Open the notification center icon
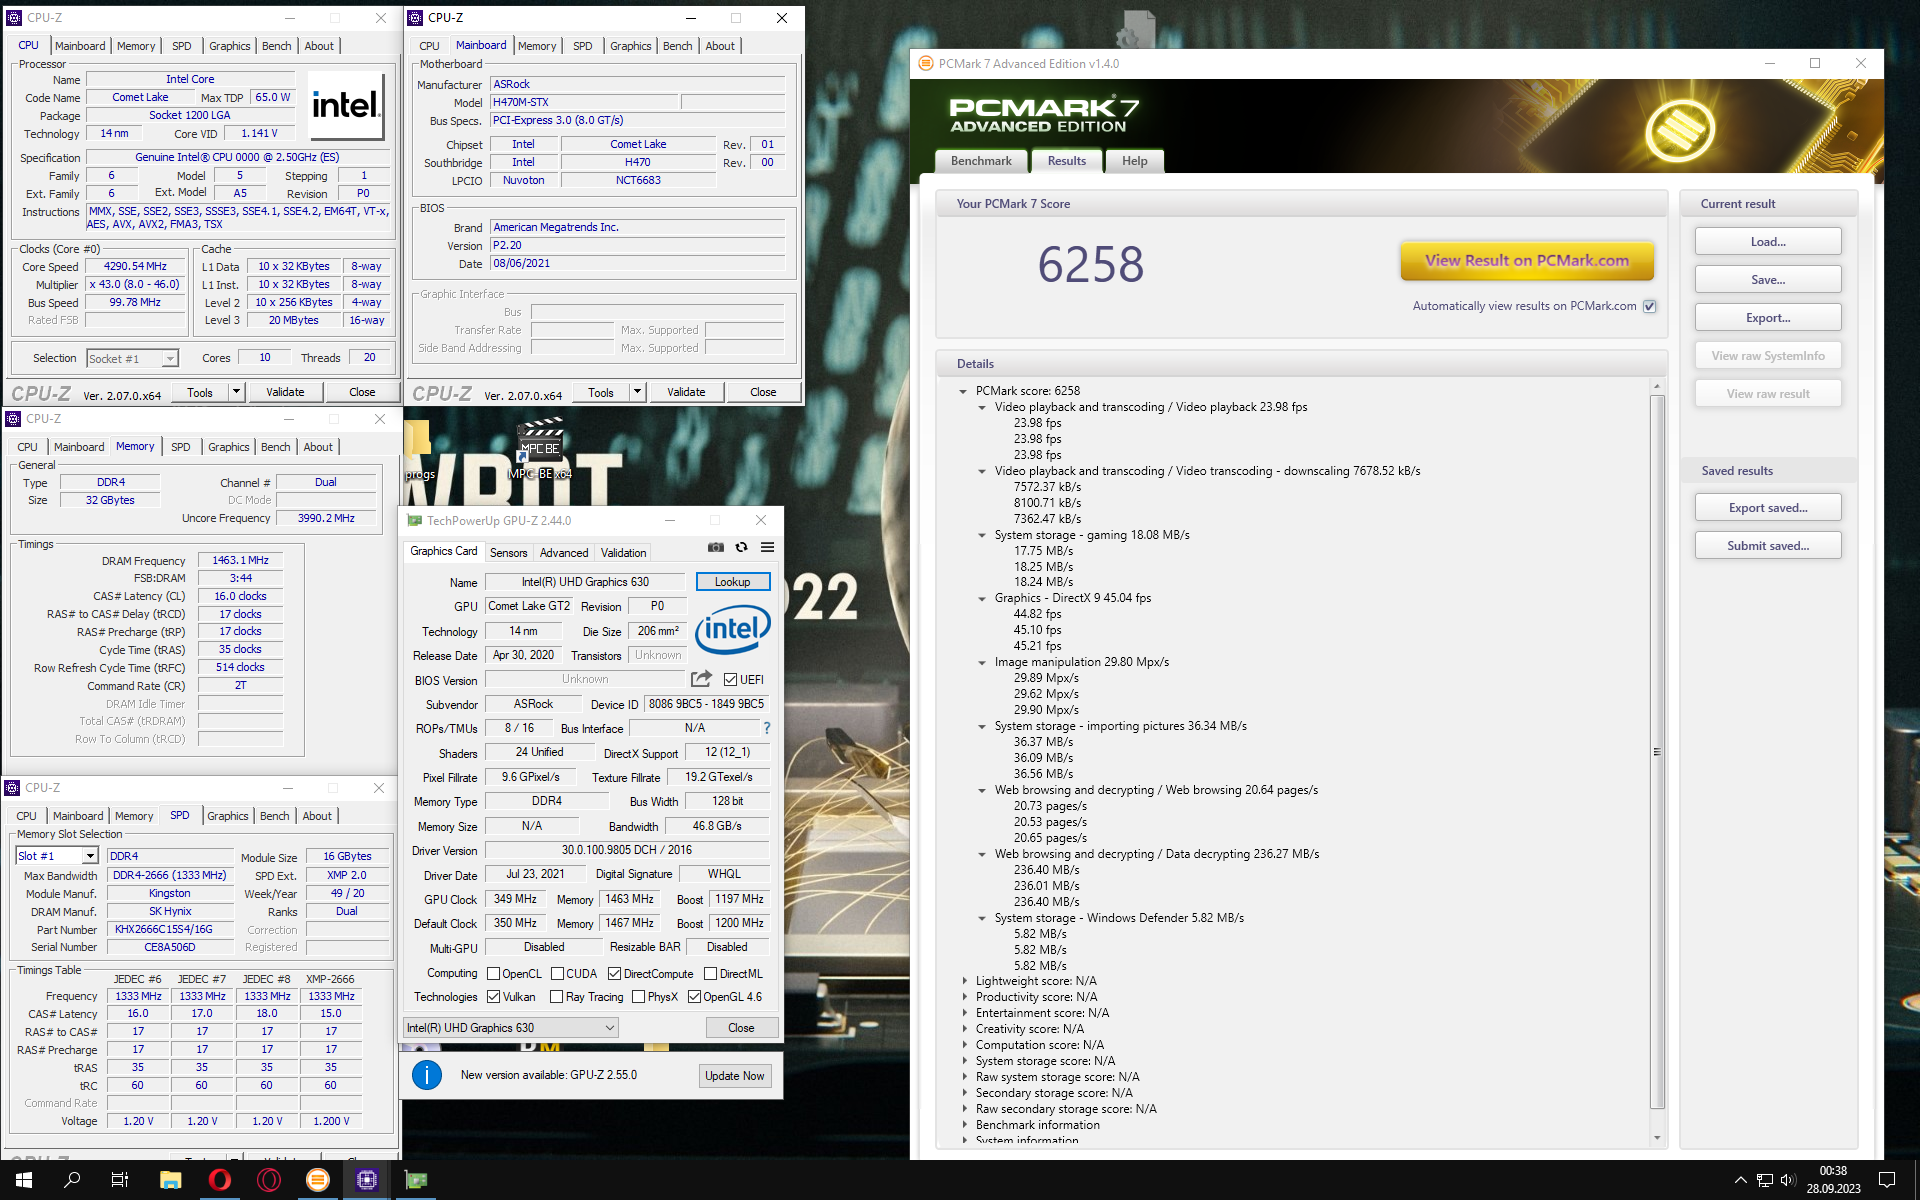The width and height of the screenshot is (1920, 1200). coord(1887,1180)
